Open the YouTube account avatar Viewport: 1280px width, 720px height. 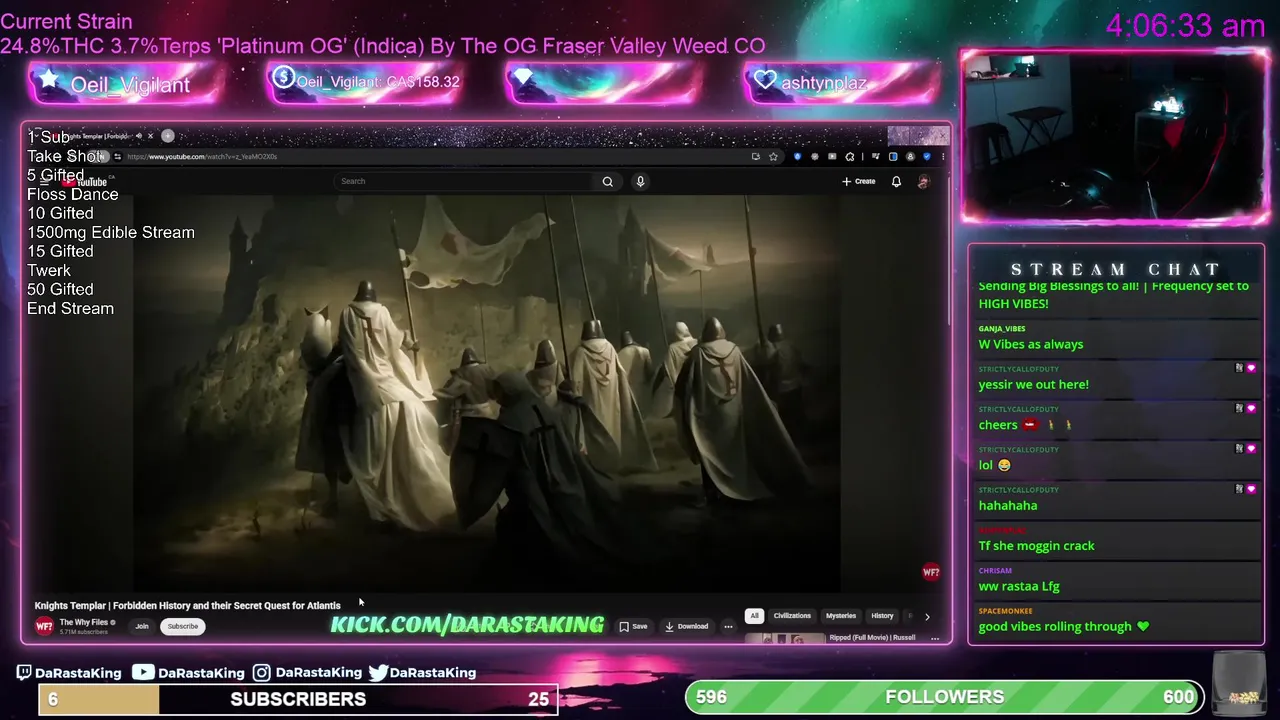923,181
